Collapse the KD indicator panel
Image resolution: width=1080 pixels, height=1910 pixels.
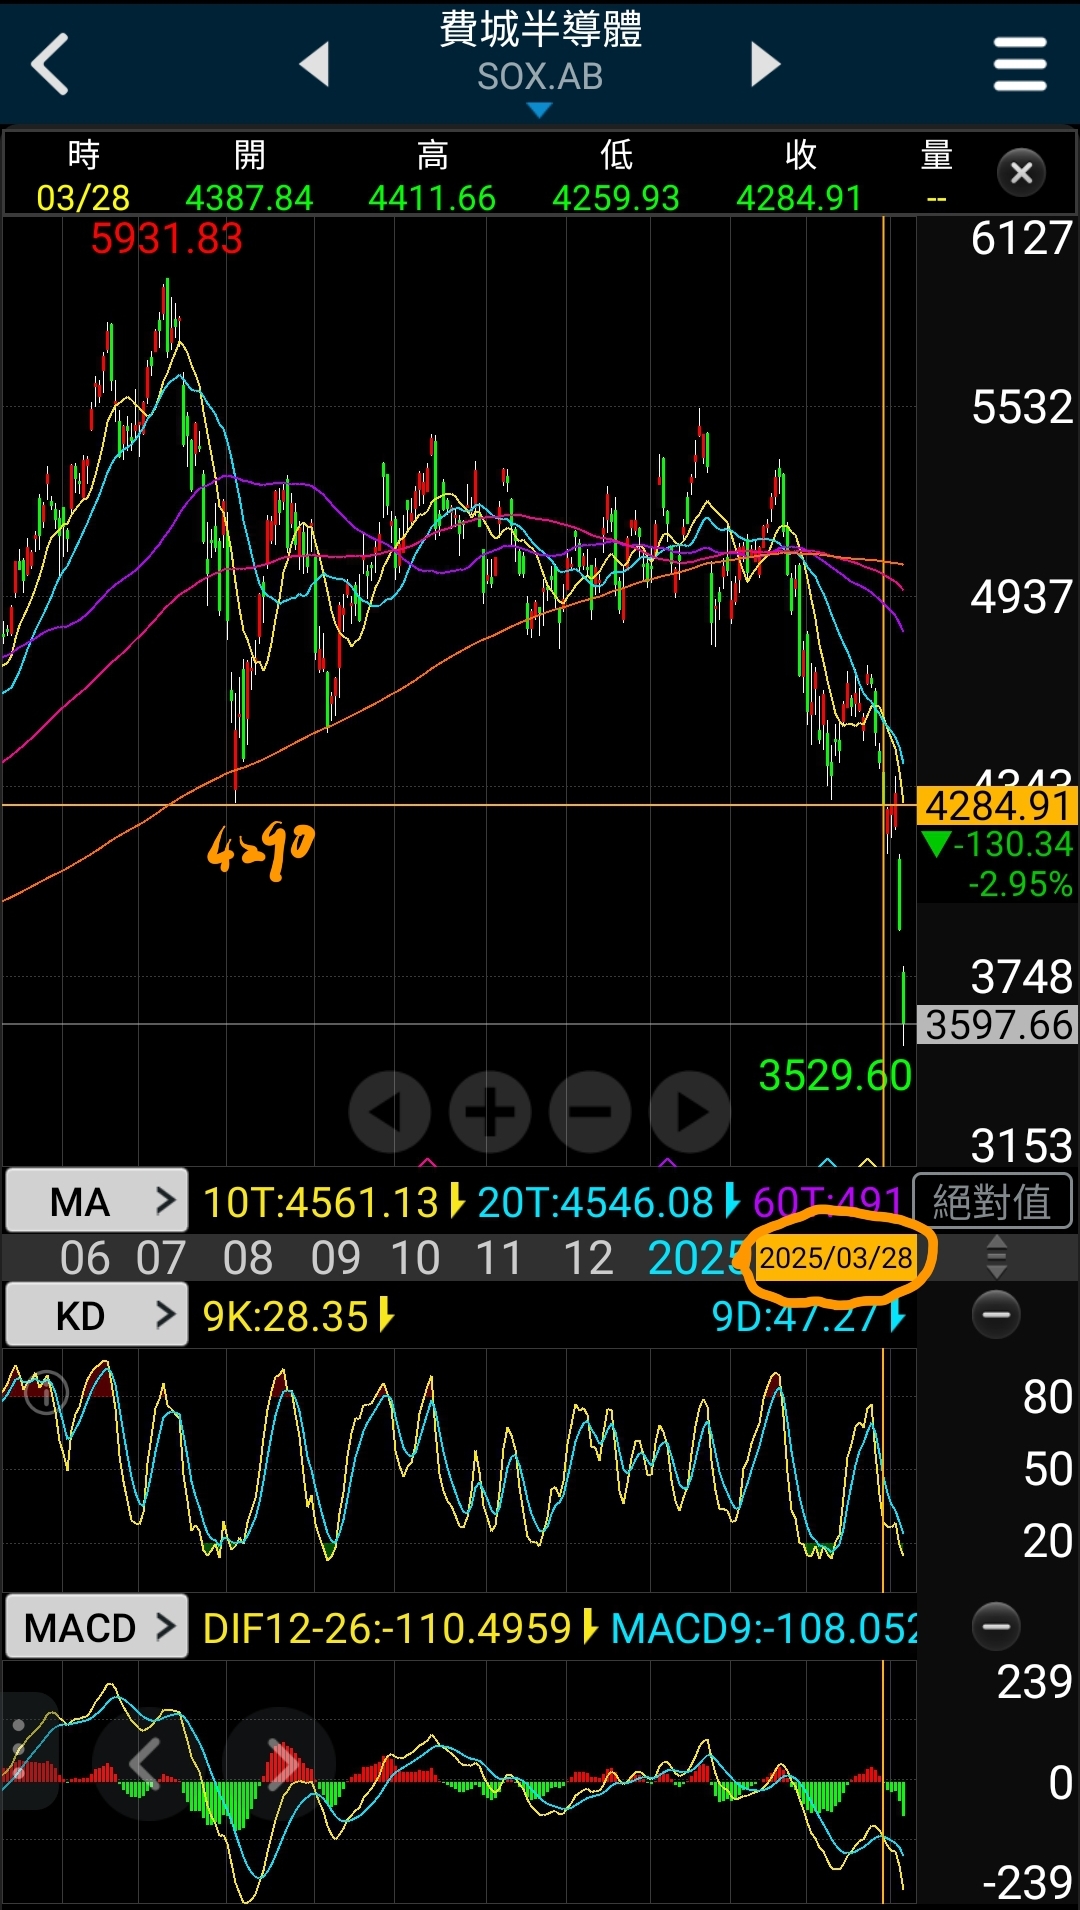pyautogui.click(x=996, y=1314)
